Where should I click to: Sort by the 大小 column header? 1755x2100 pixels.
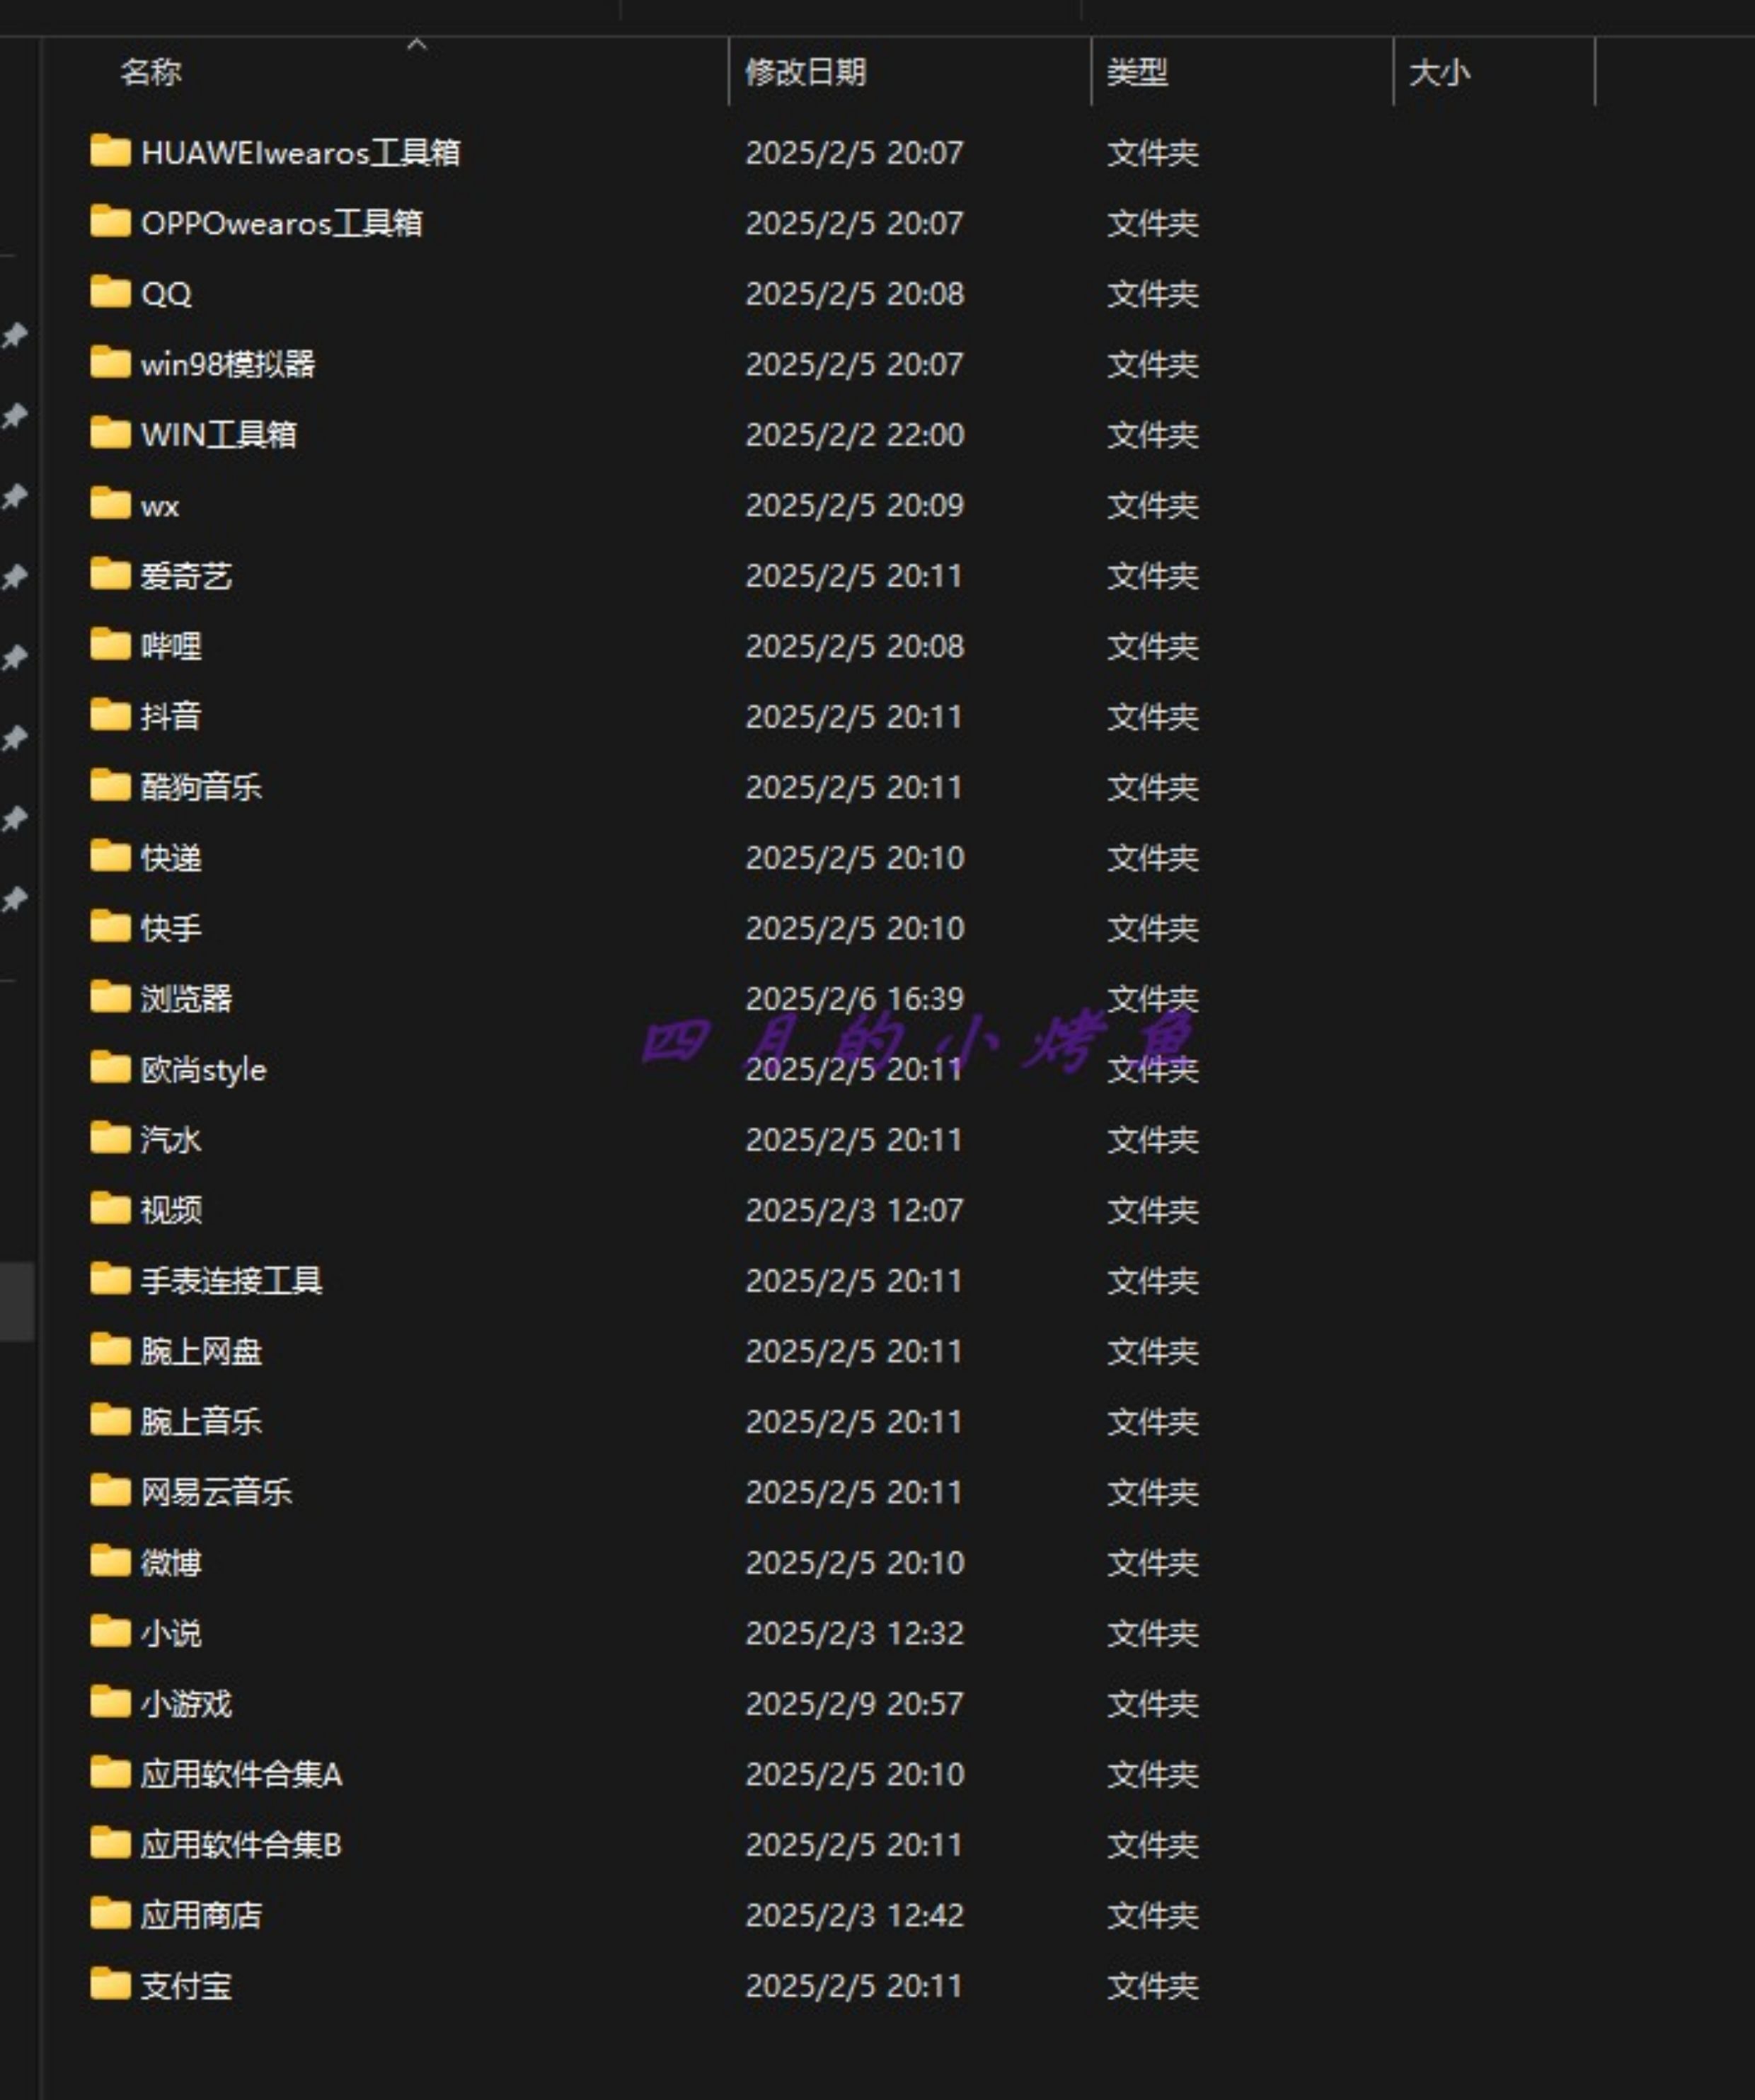point(1439,72)
